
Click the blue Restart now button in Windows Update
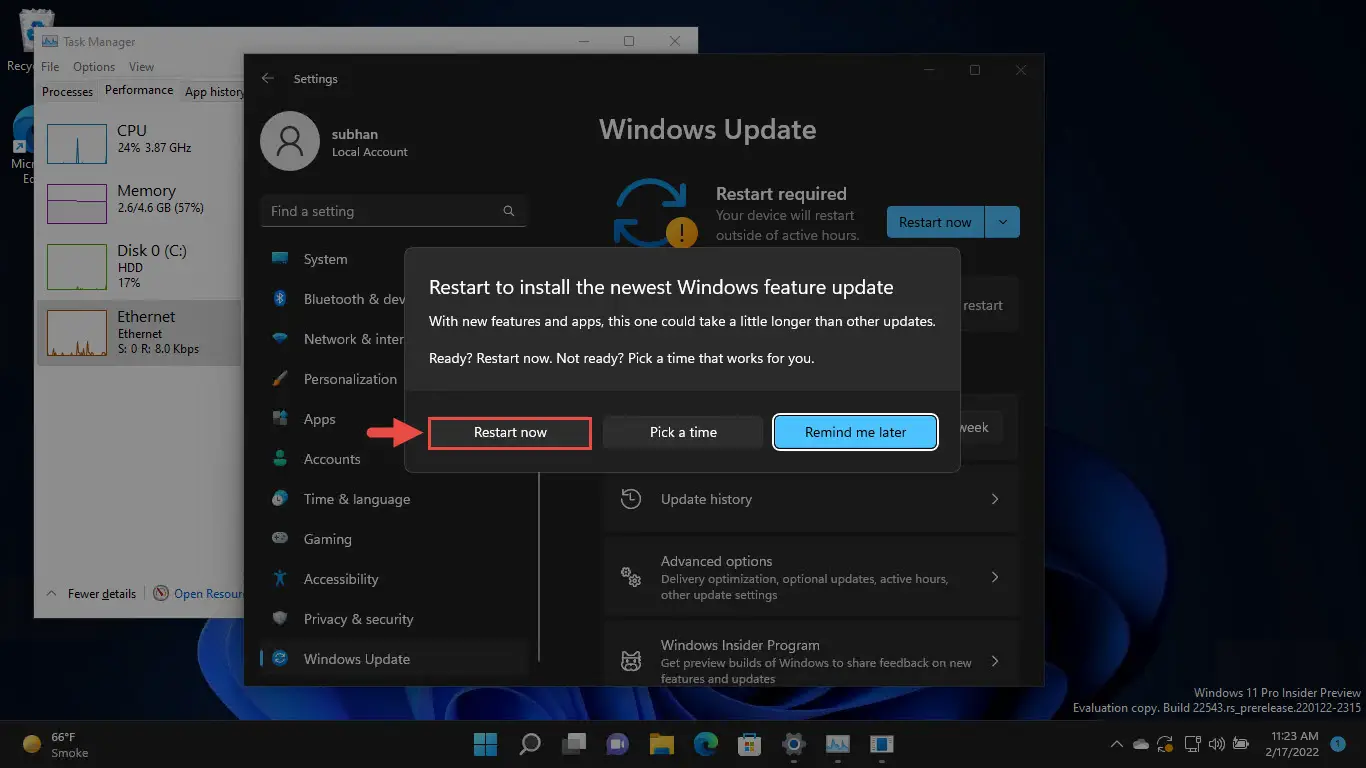click(935, 222)
